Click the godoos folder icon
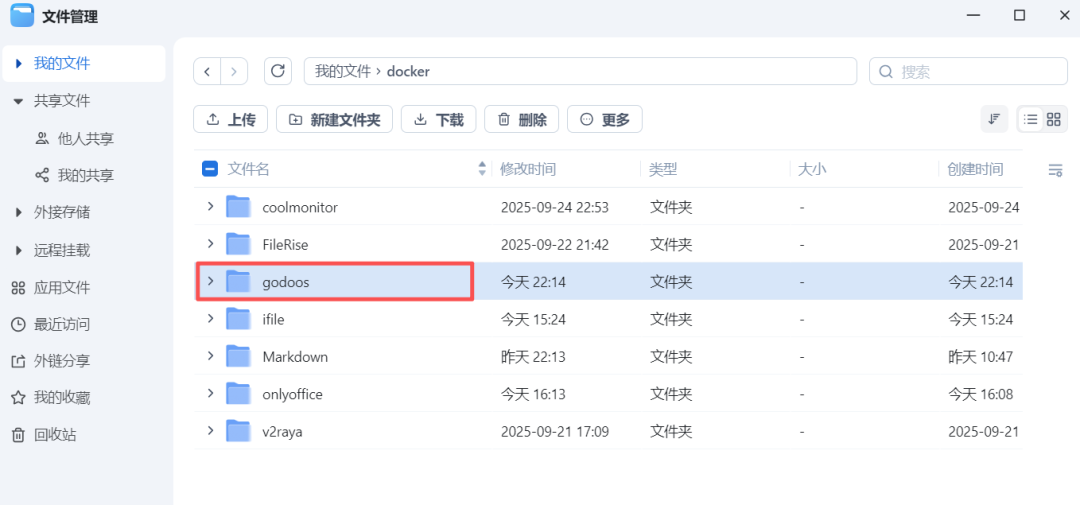This screenshot has height=505, width=1080. (x=238, y=282)
